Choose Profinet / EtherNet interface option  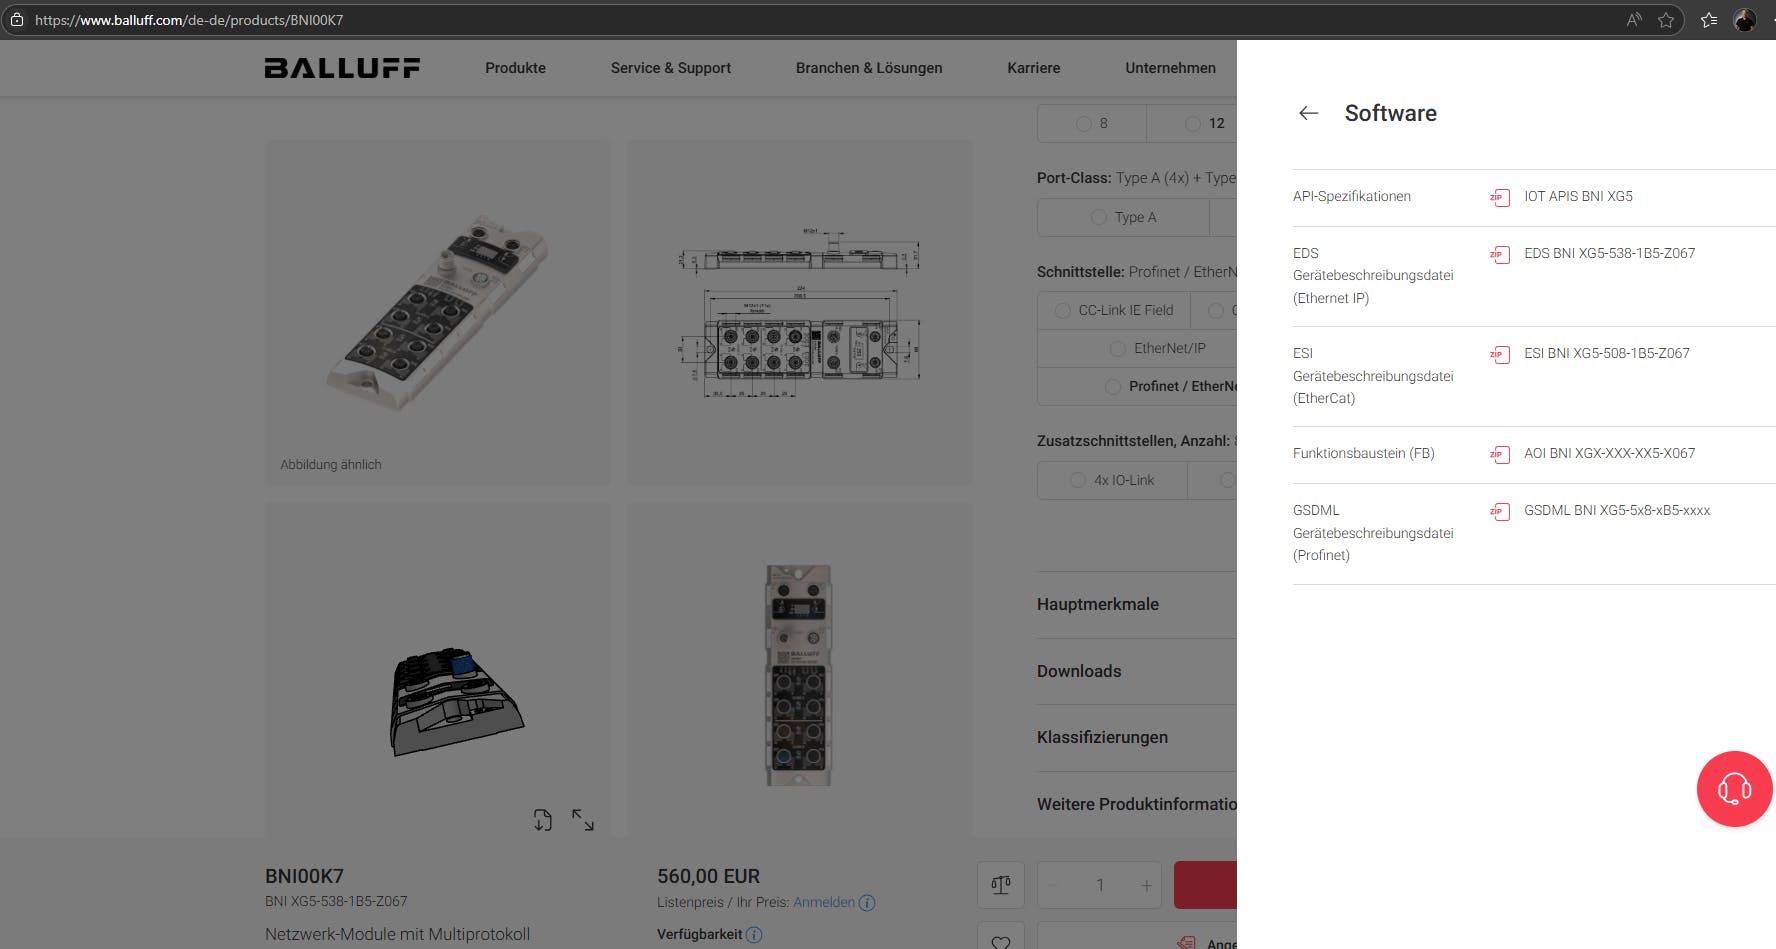[1137, 387]
